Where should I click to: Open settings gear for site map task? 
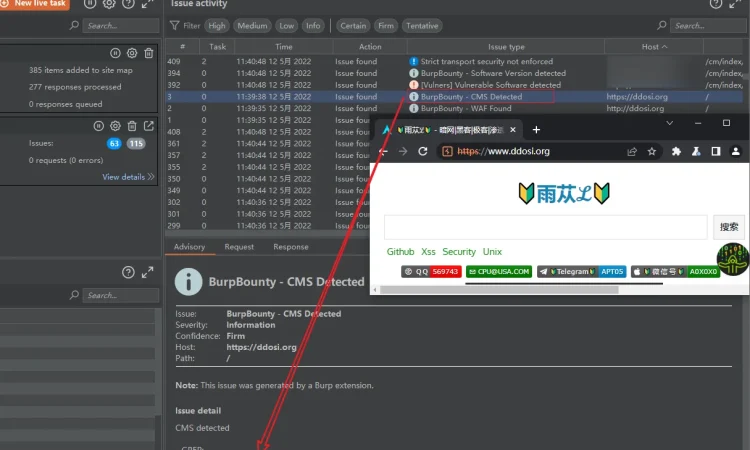click(132, 53)
